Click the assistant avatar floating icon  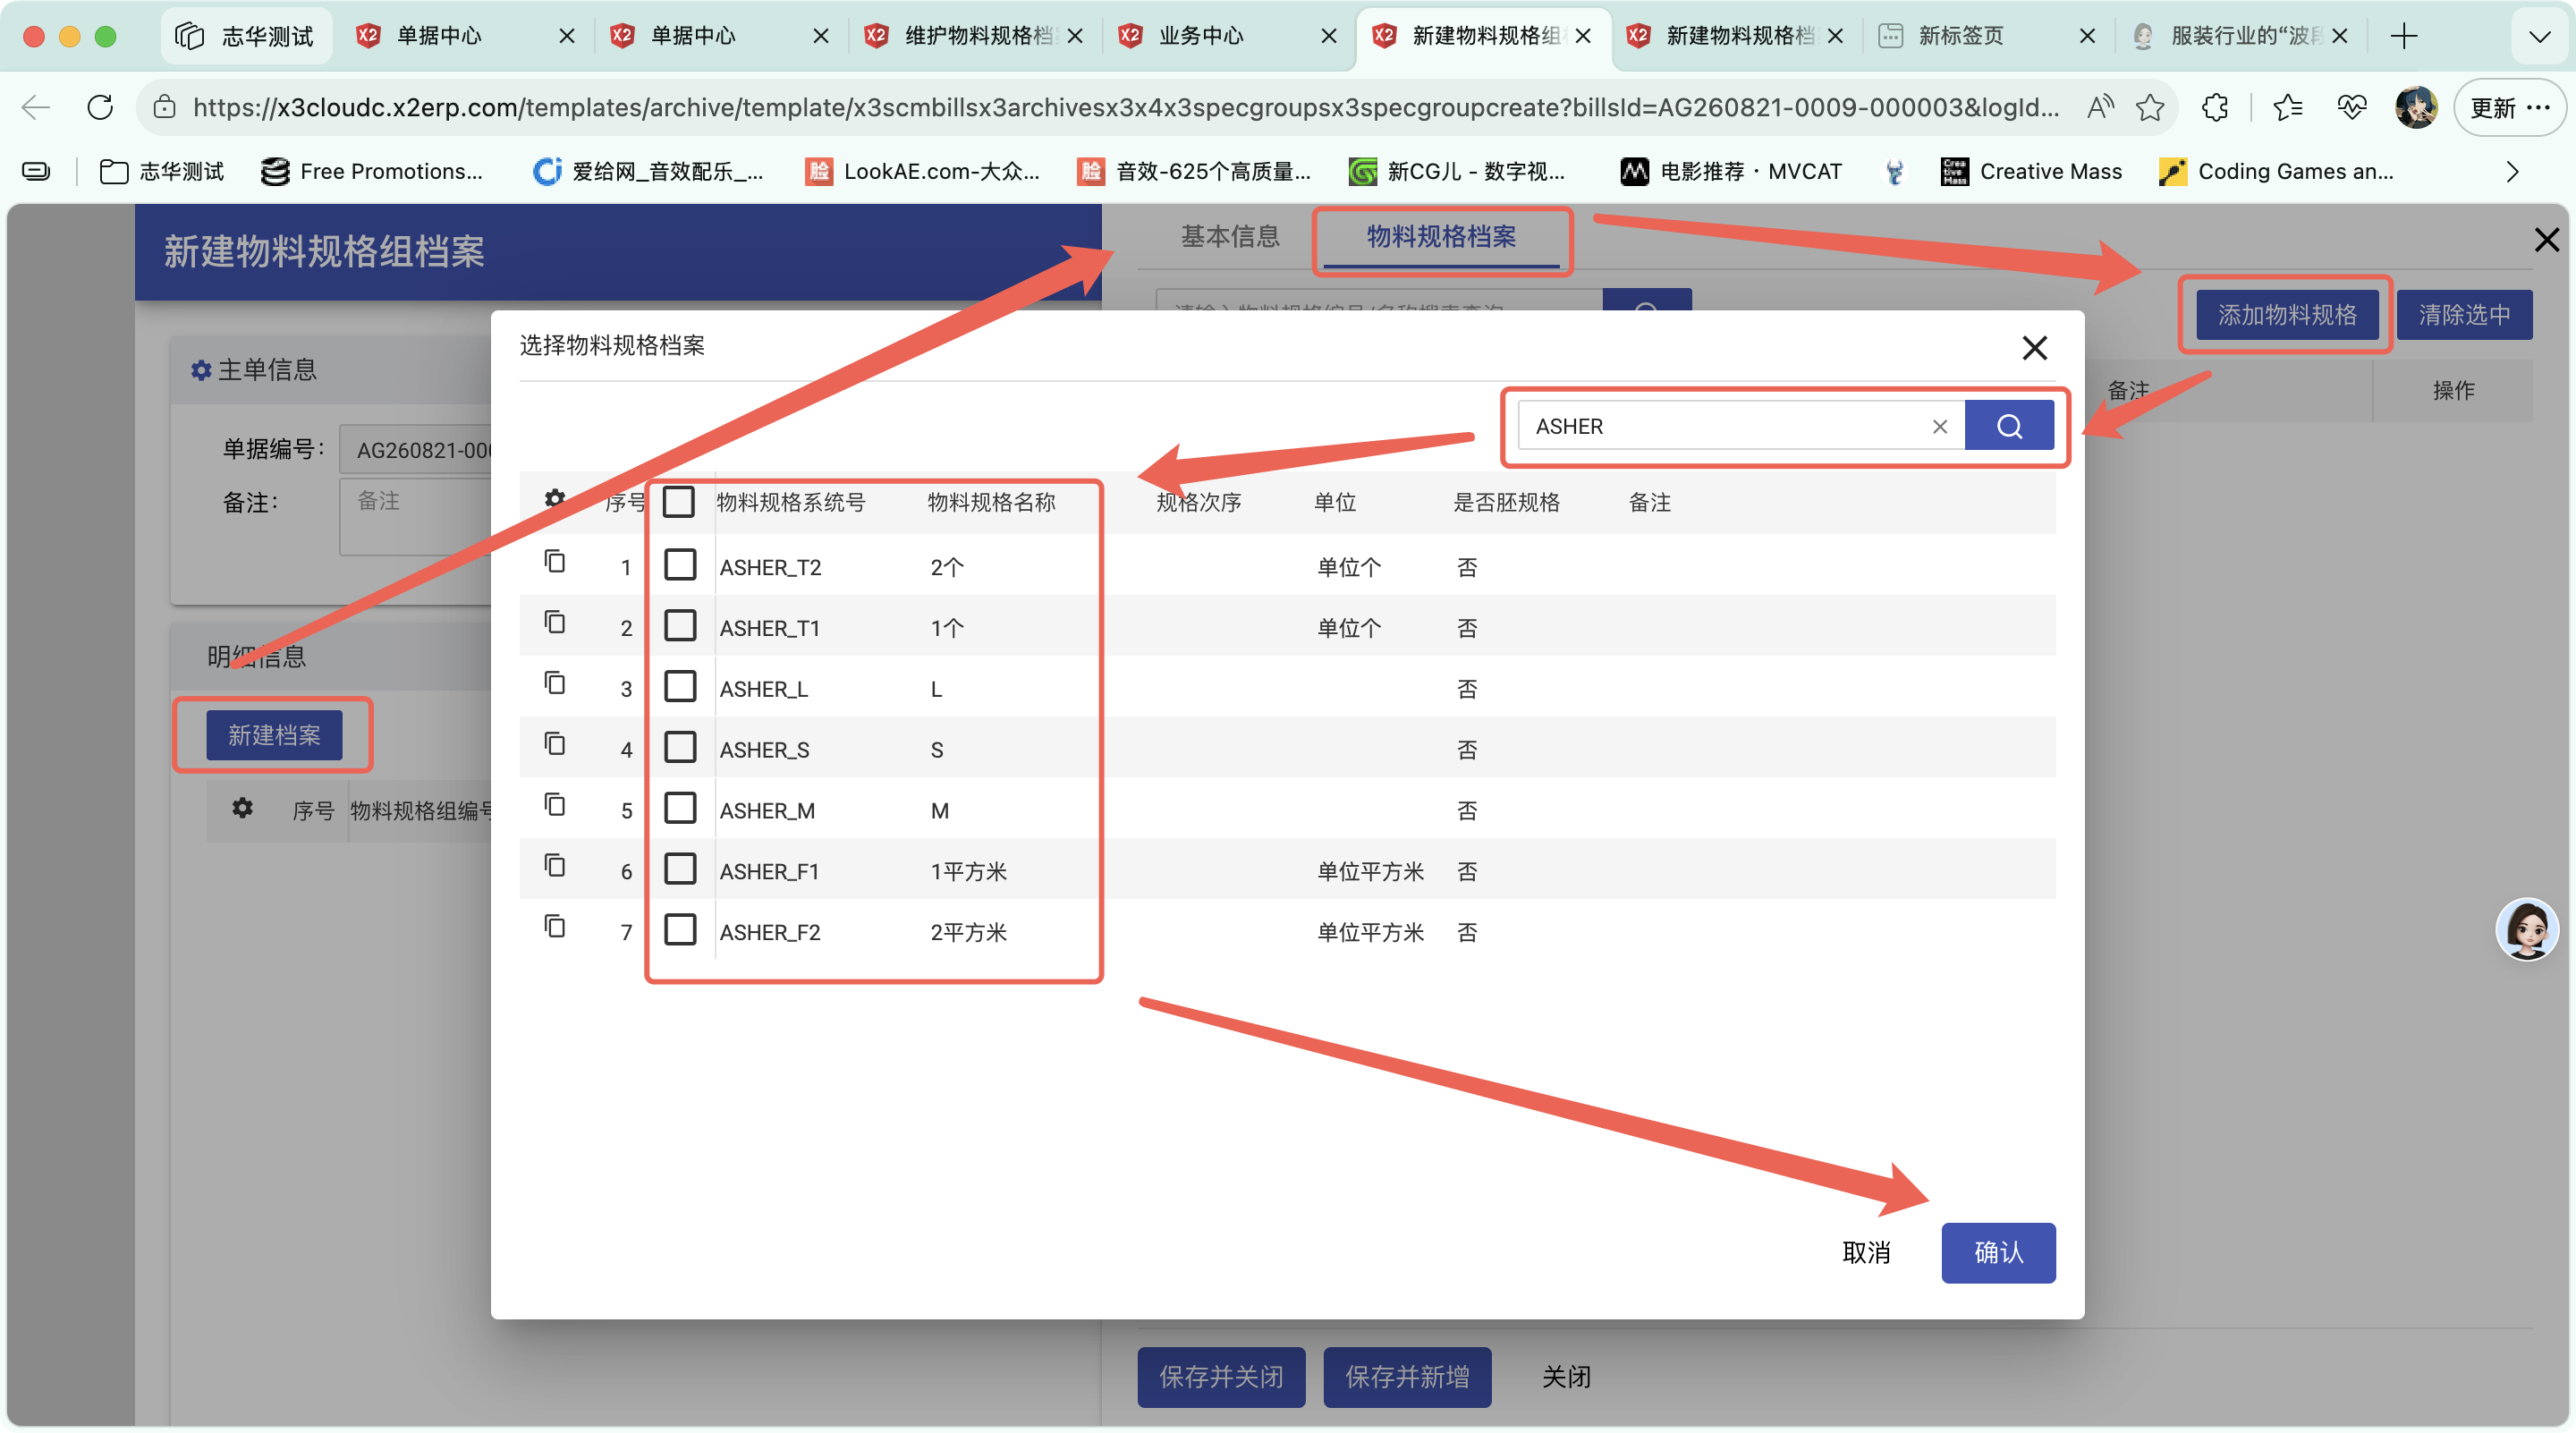[x=2527, y=929]
